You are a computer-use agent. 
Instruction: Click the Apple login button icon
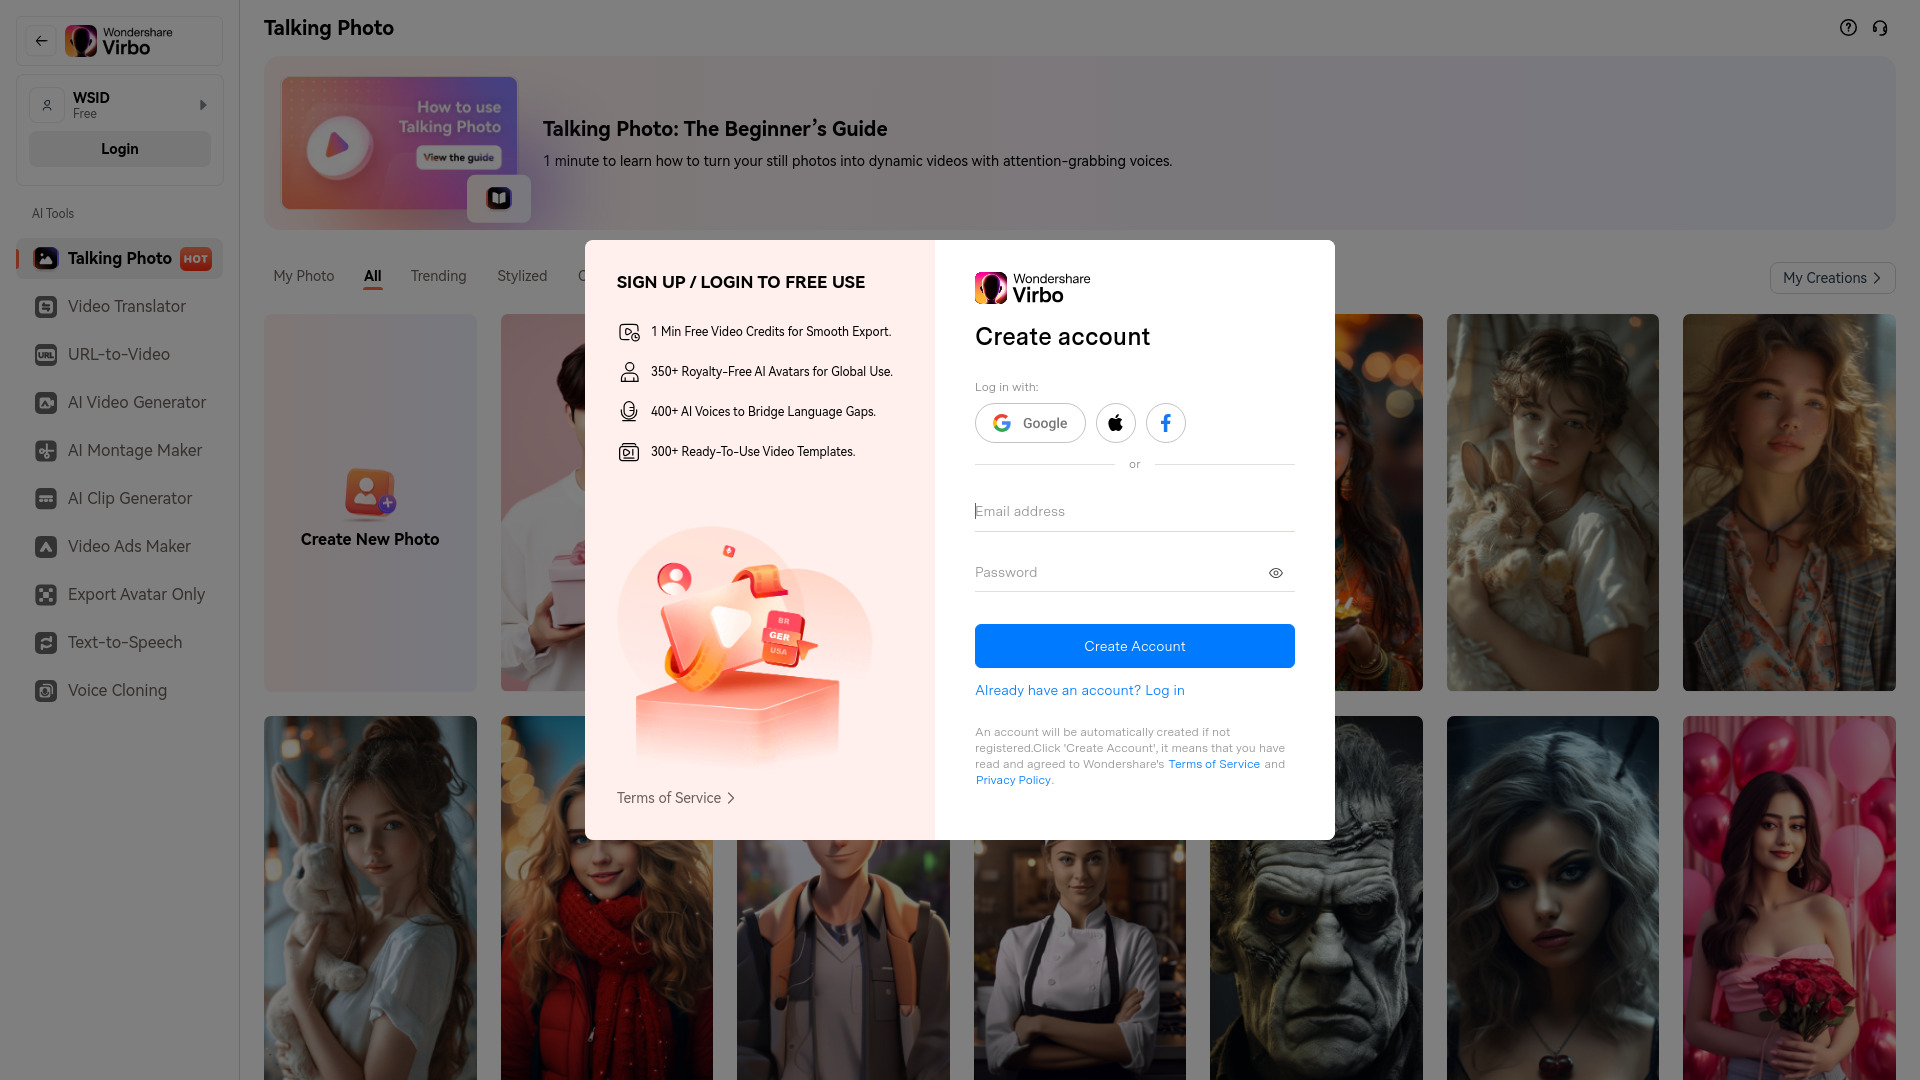tap(1116, 423)
